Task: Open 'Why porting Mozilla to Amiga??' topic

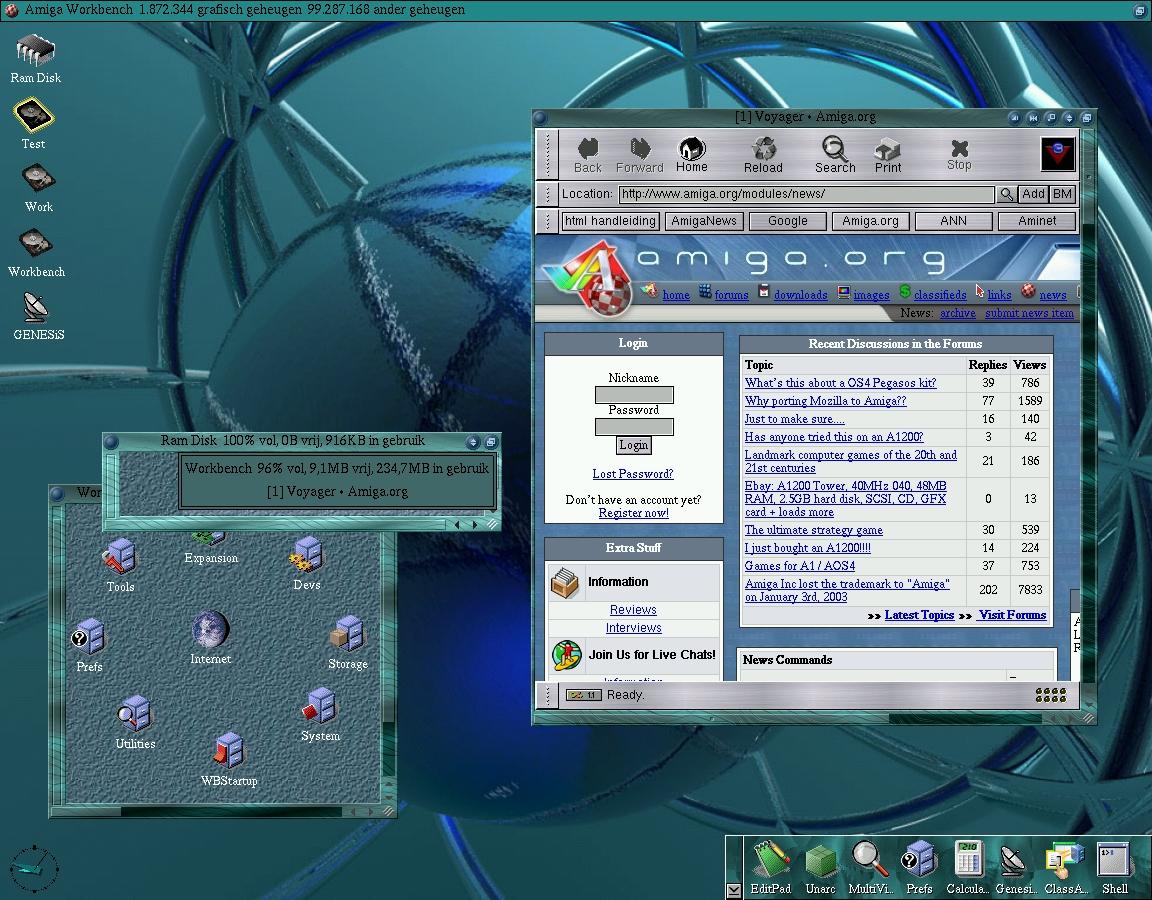Action: (825, 401)
